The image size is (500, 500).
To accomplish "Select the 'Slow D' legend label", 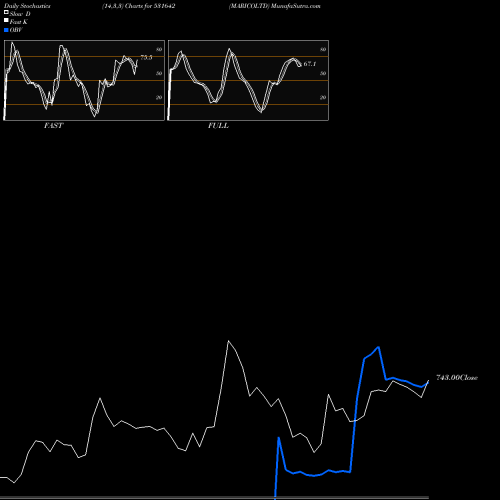I will click(20, 14).
